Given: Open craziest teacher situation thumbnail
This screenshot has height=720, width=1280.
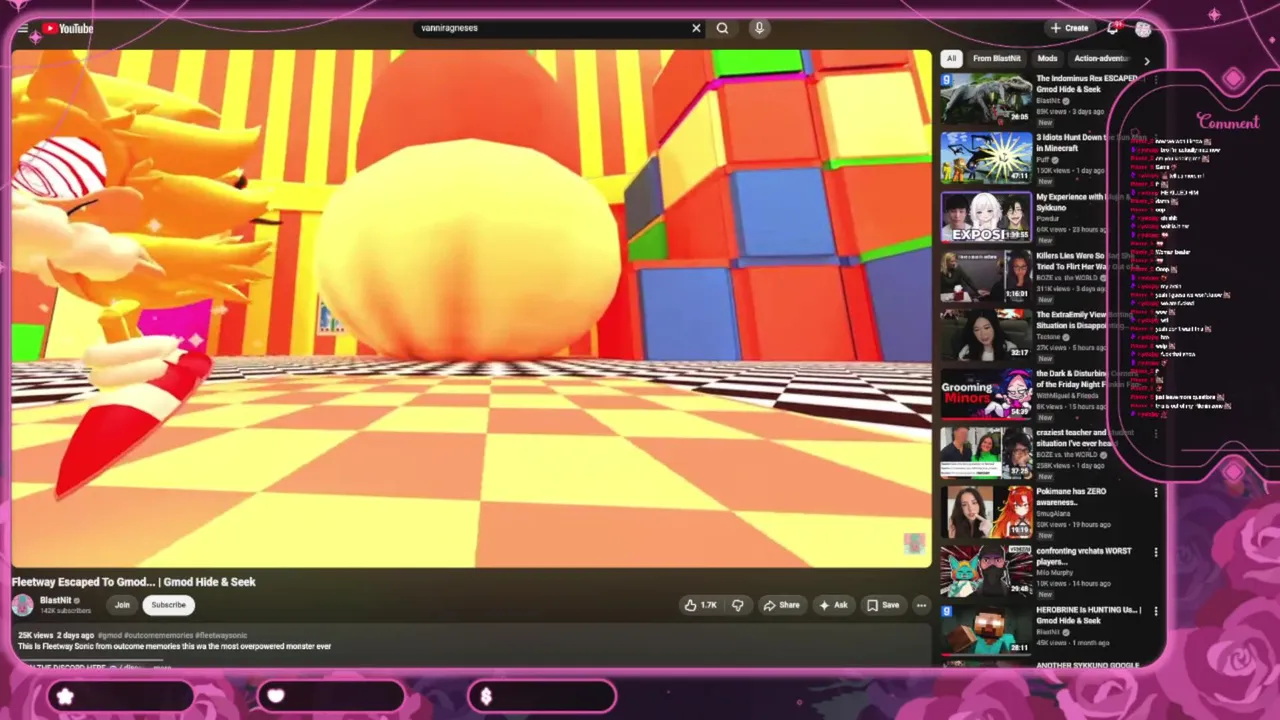Looking at the screenshot, I should click(x=986, y=452).
